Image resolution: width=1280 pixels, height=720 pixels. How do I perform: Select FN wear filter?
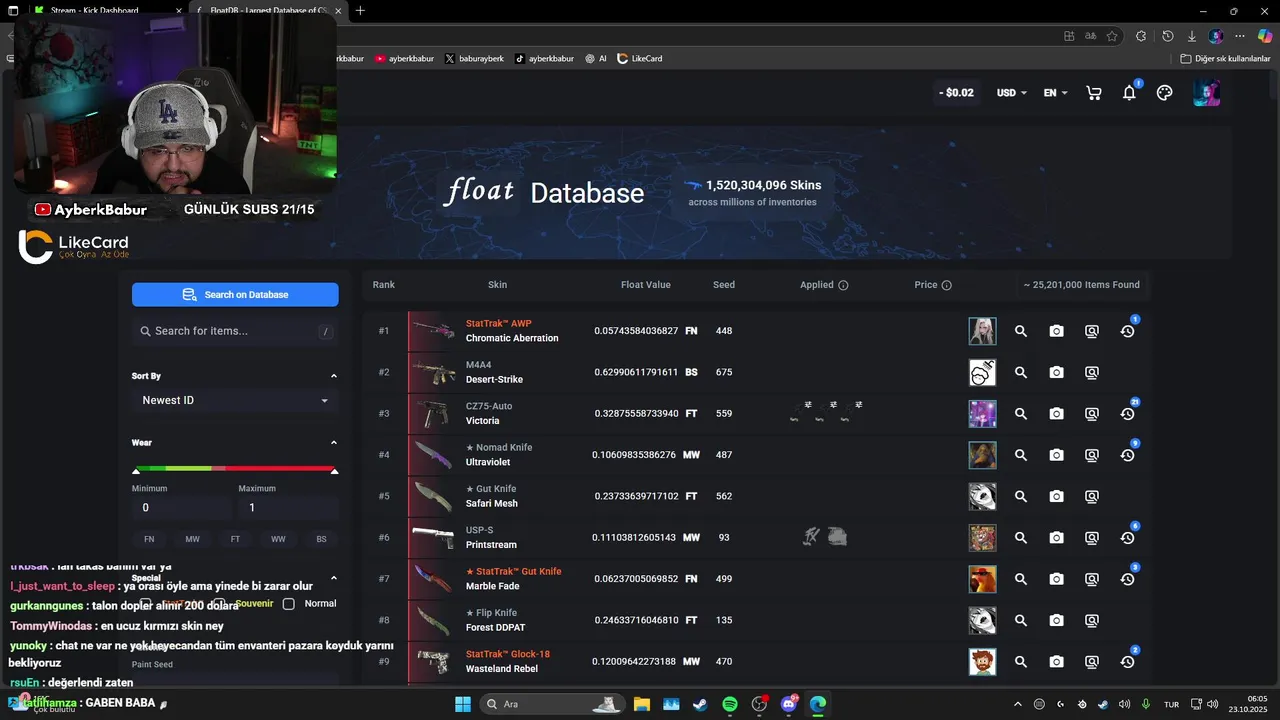[149, 539]
